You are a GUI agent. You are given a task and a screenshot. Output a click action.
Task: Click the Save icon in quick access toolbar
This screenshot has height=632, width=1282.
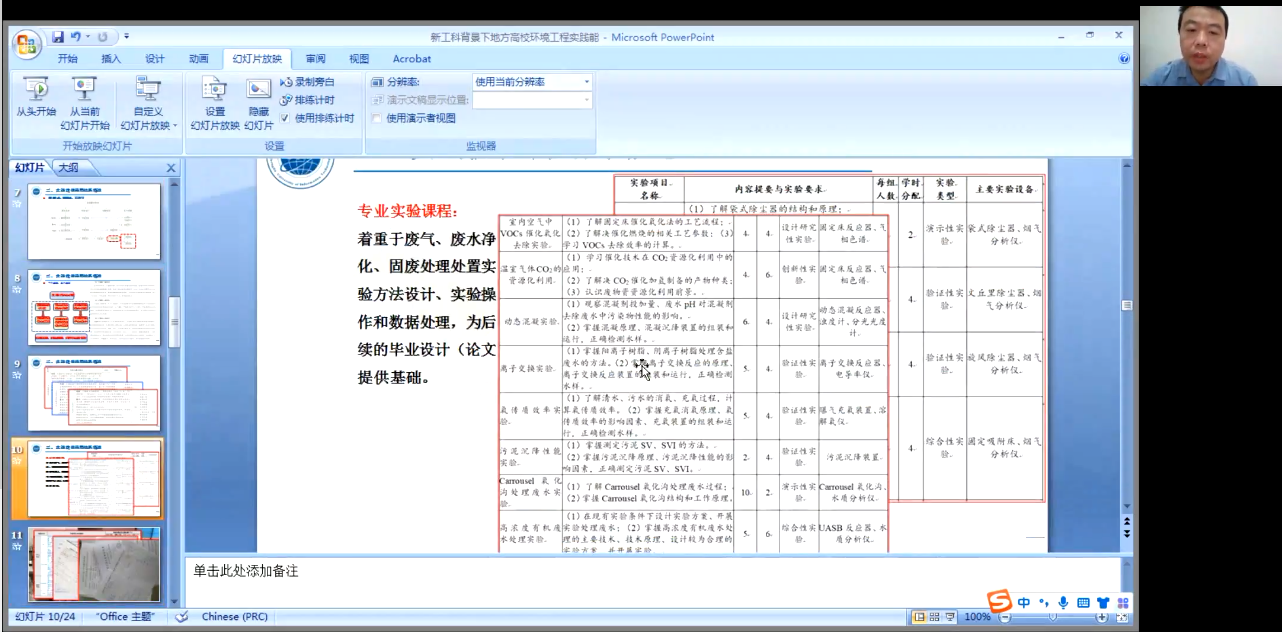point(58,37)
